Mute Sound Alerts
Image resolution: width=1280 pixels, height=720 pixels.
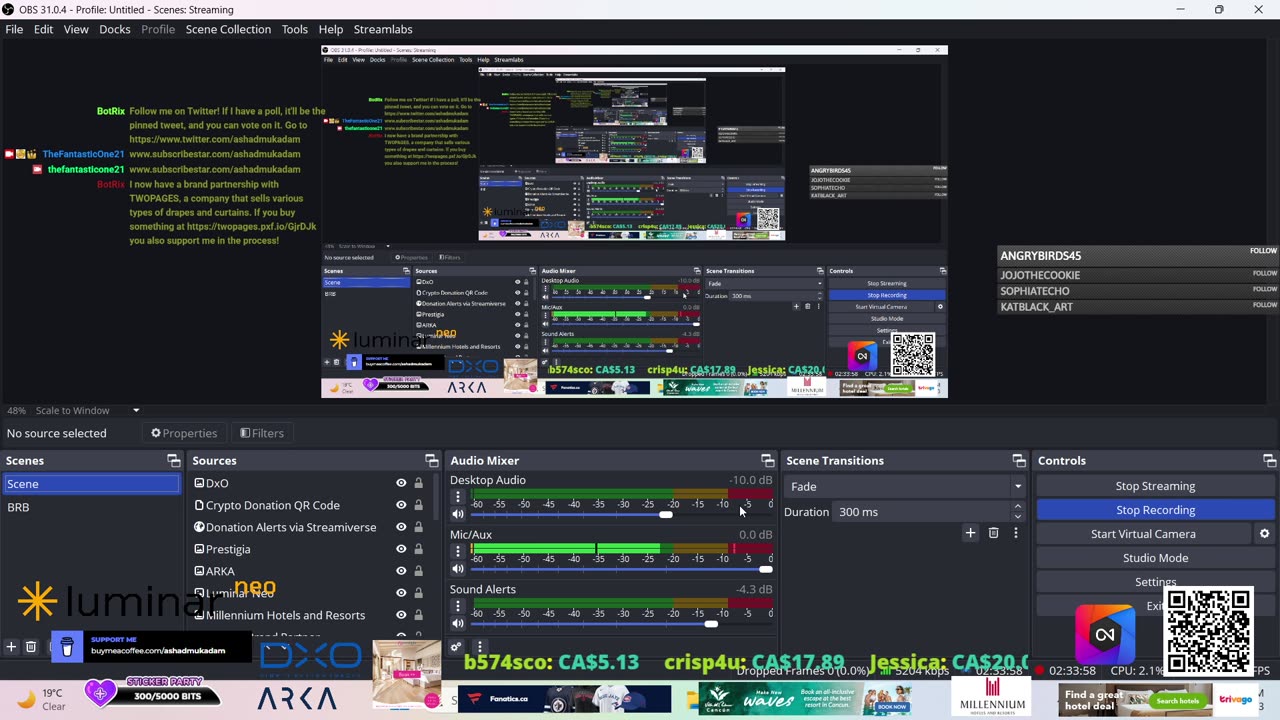pos(458,623)
